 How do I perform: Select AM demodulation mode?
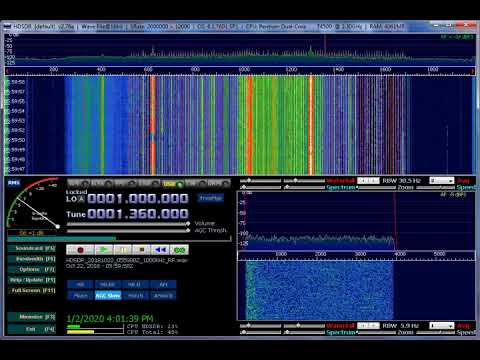(79, 183)
